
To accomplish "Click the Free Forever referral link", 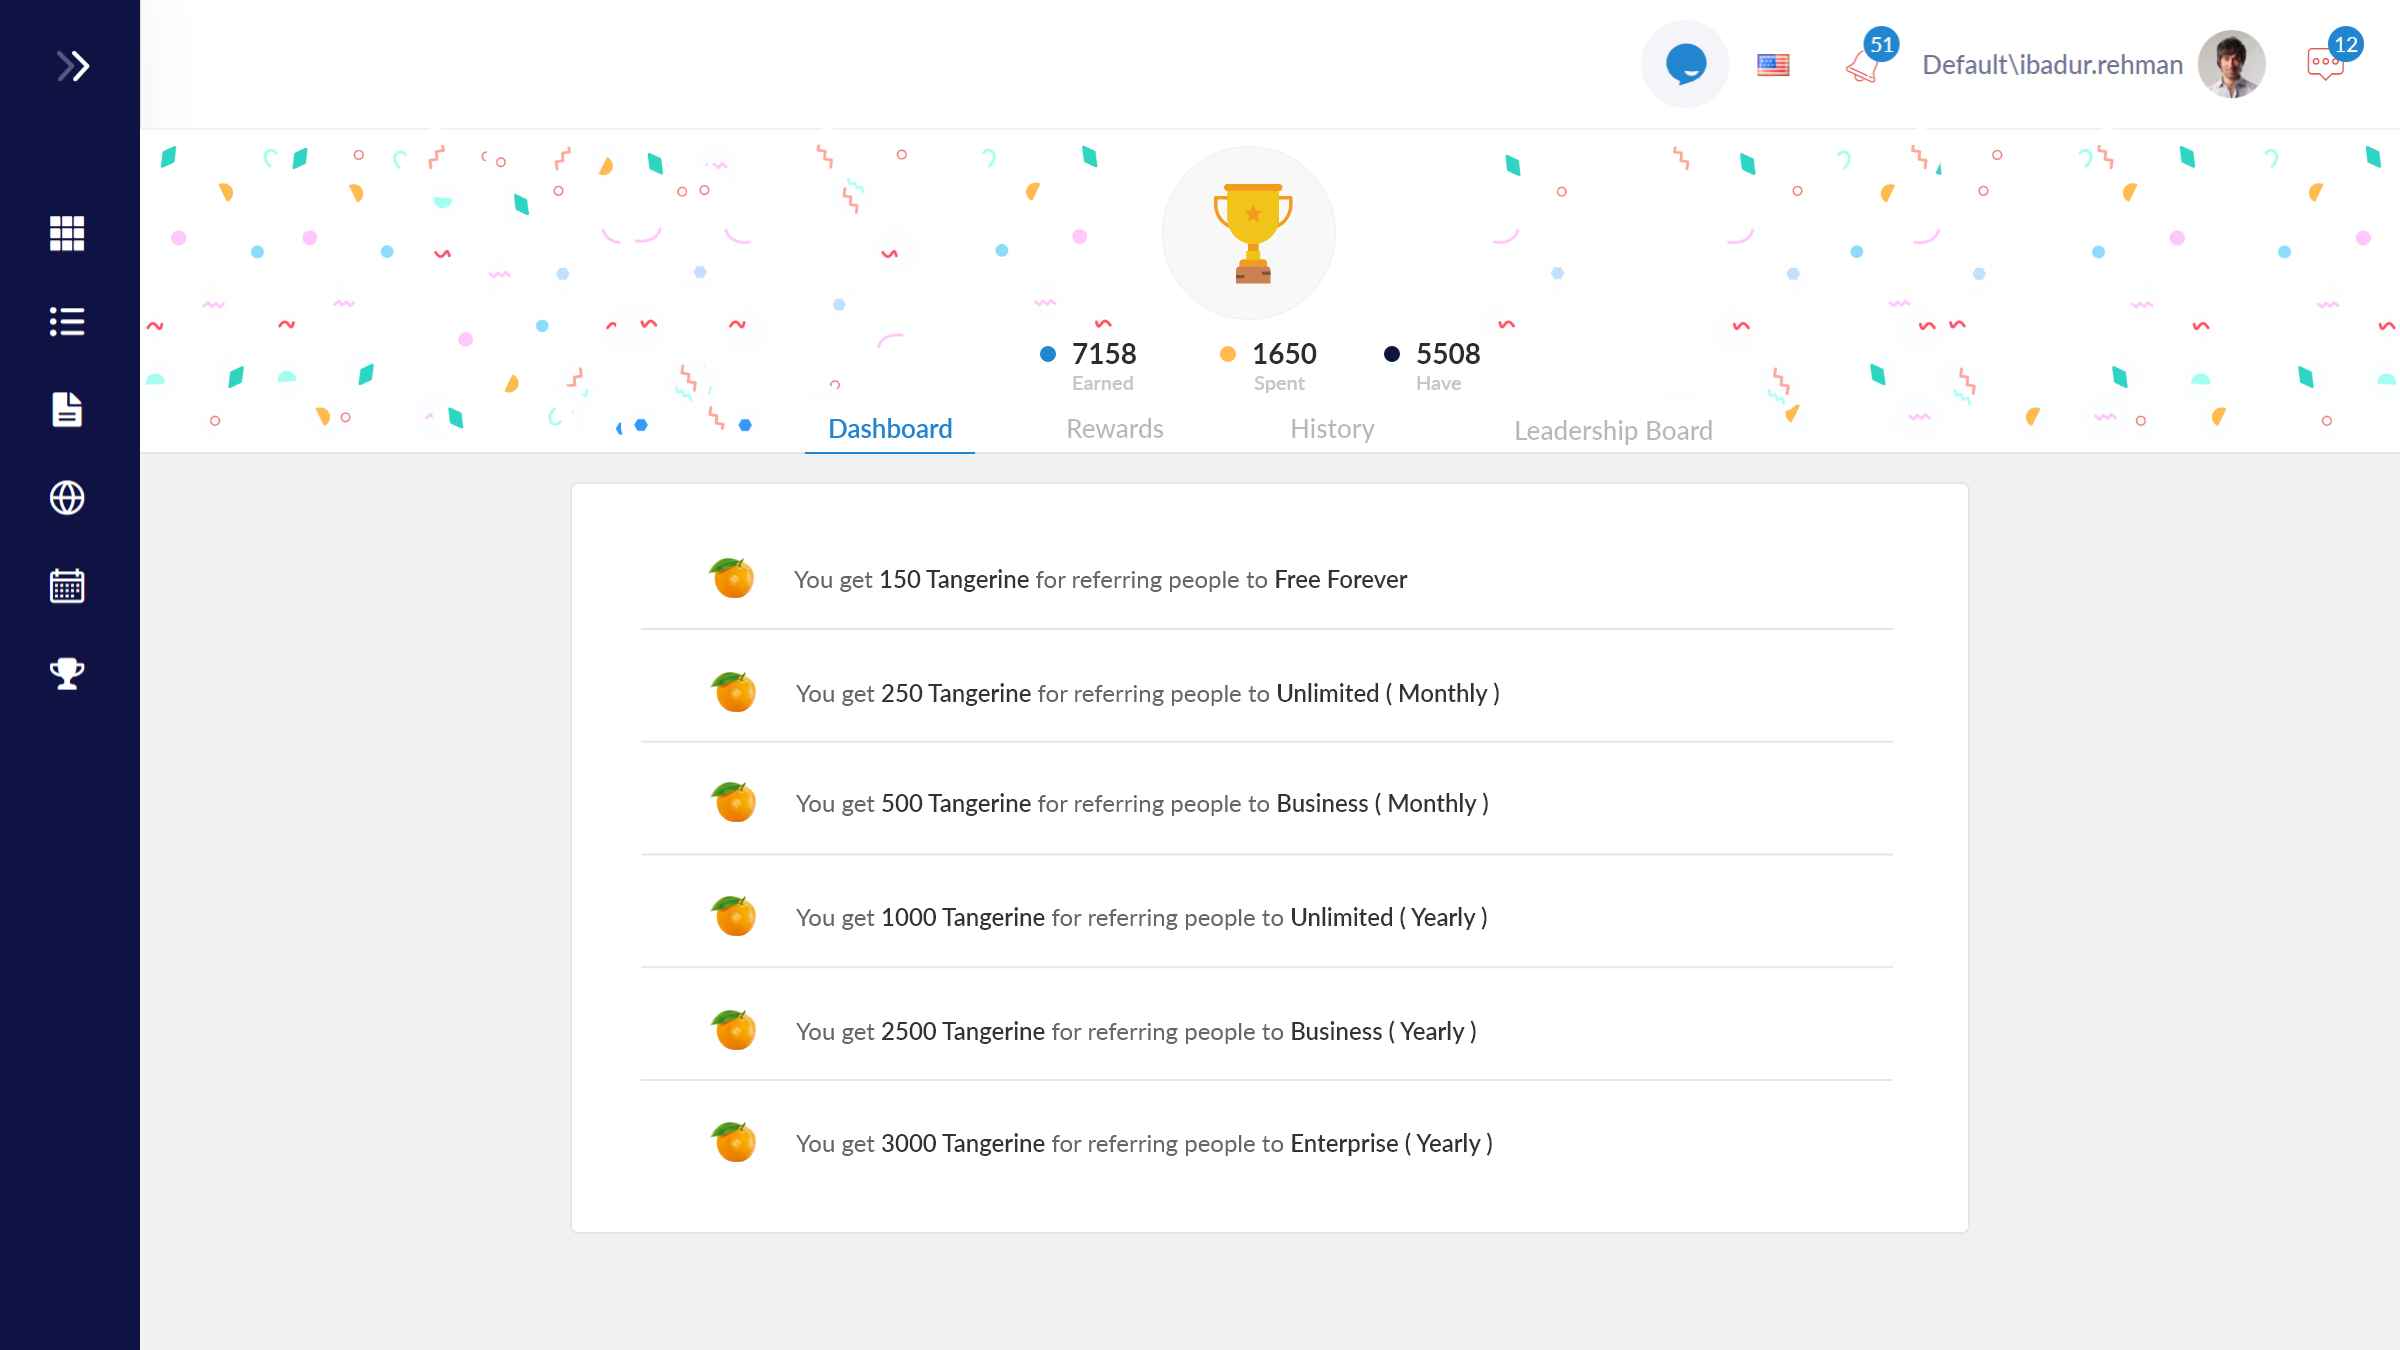I will click(x=1340, y=580).
